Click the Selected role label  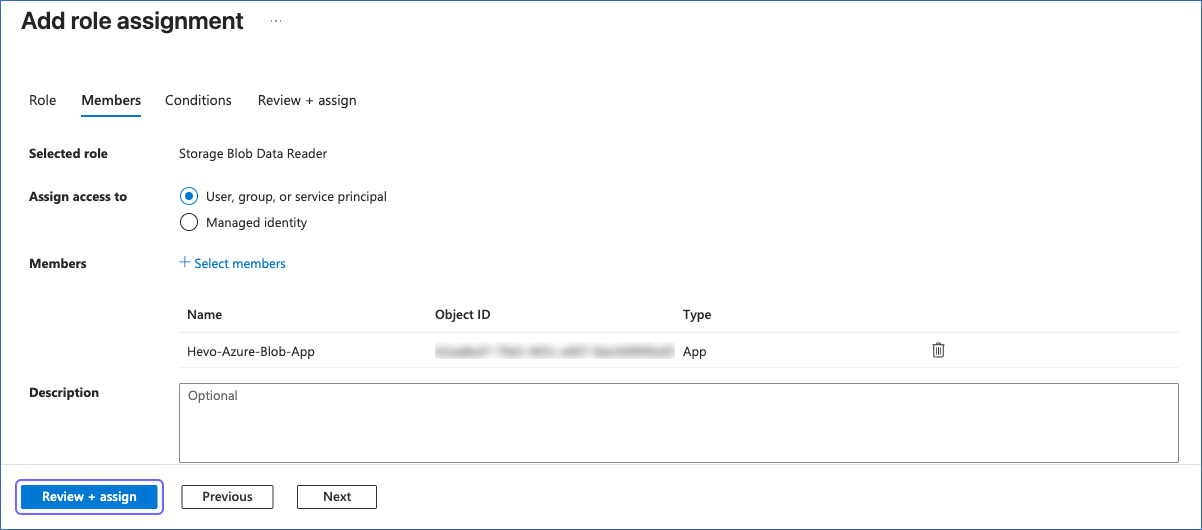click(68, 153)
